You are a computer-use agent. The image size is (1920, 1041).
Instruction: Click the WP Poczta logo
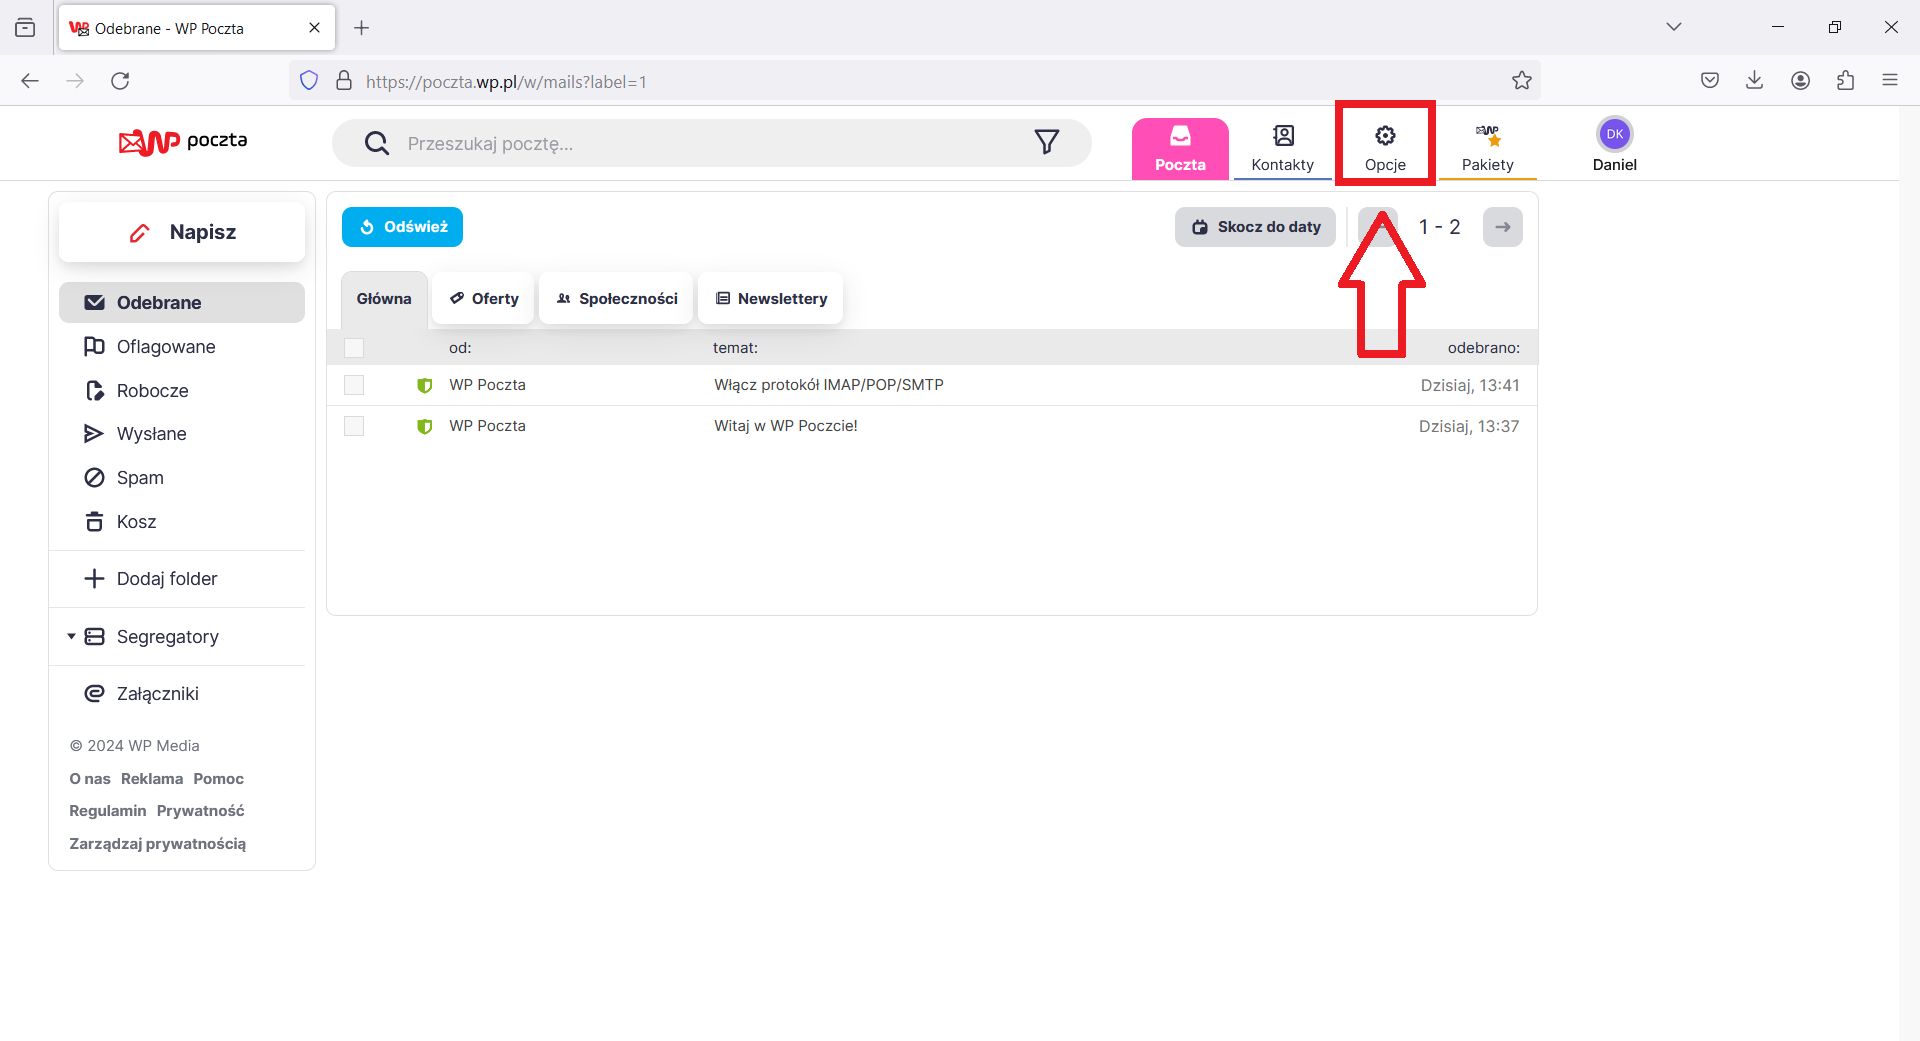click(183, 142)
